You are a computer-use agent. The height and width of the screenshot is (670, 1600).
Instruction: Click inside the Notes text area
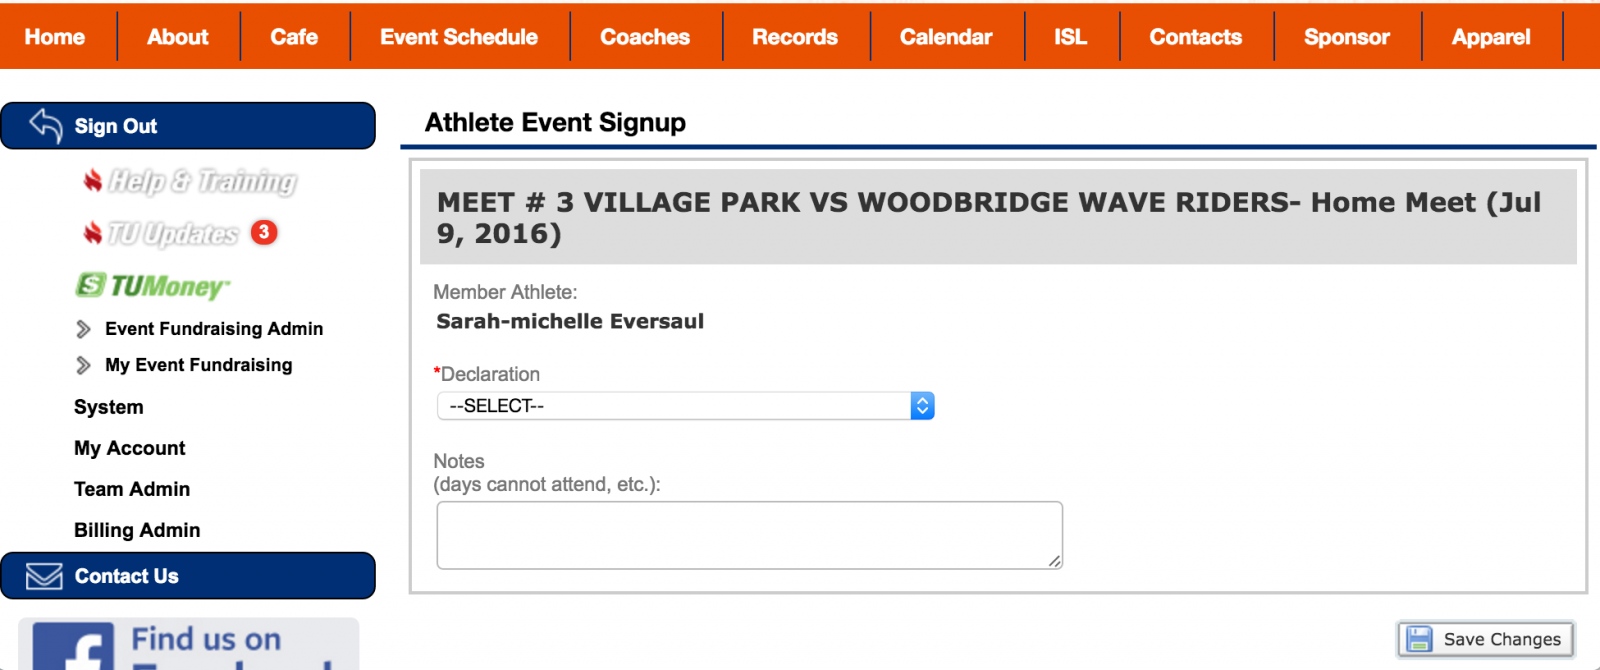pyautogui.click(x=749, y=535)
